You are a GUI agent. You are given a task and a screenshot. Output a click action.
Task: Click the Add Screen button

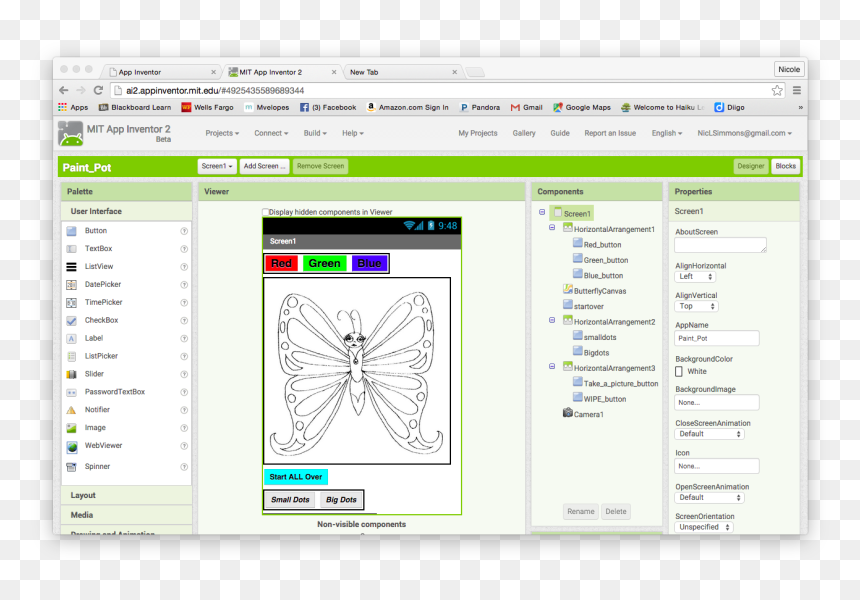pos(264,166)
